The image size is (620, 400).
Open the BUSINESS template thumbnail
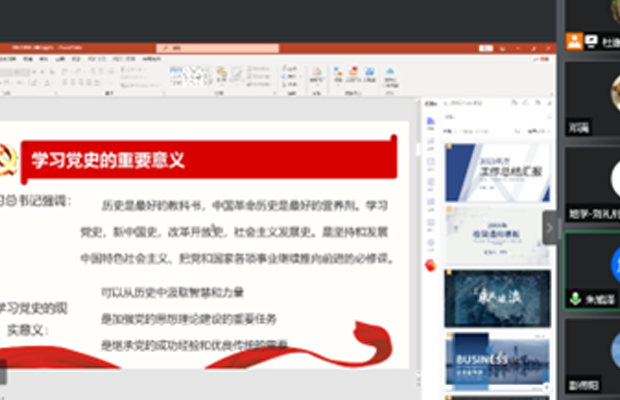[x=497, y=360]
